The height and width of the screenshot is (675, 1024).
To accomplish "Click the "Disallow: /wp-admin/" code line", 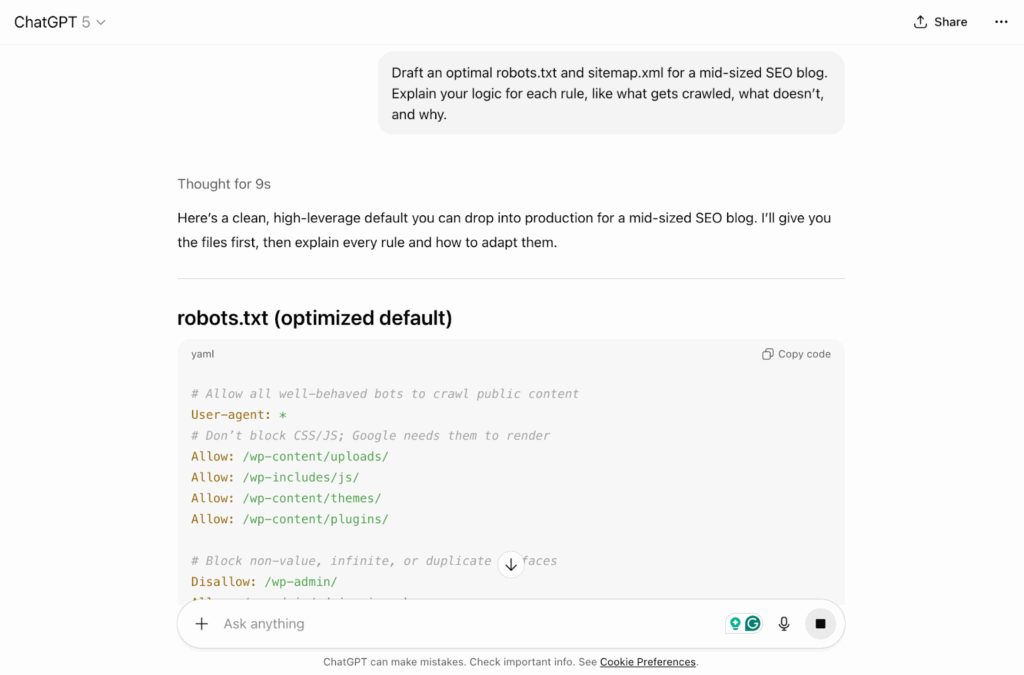I will 264,582.
